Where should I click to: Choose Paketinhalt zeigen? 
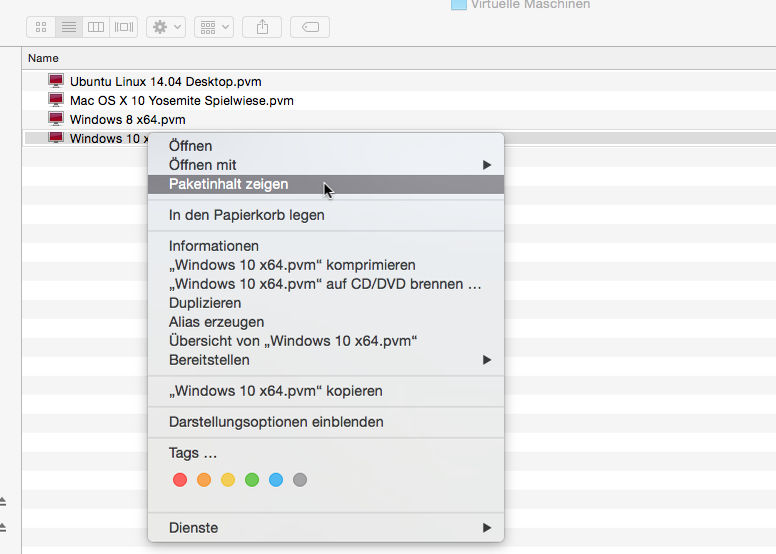coord(326,184)
